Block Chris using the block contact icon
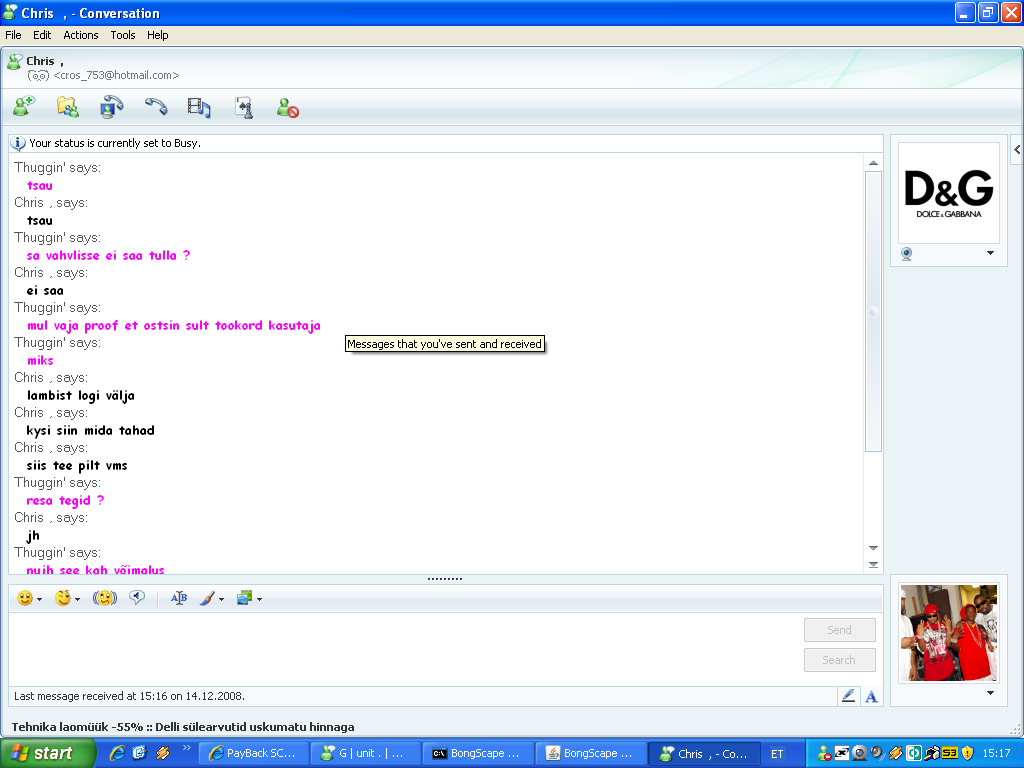Viewport: 1024px width, 768px height. tap(287, 106)
